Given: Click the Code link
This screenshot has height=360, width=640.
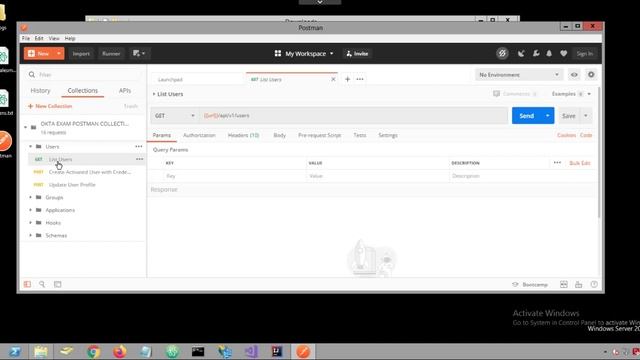Looking at the screenshot, I should click(x=586, y=135).
